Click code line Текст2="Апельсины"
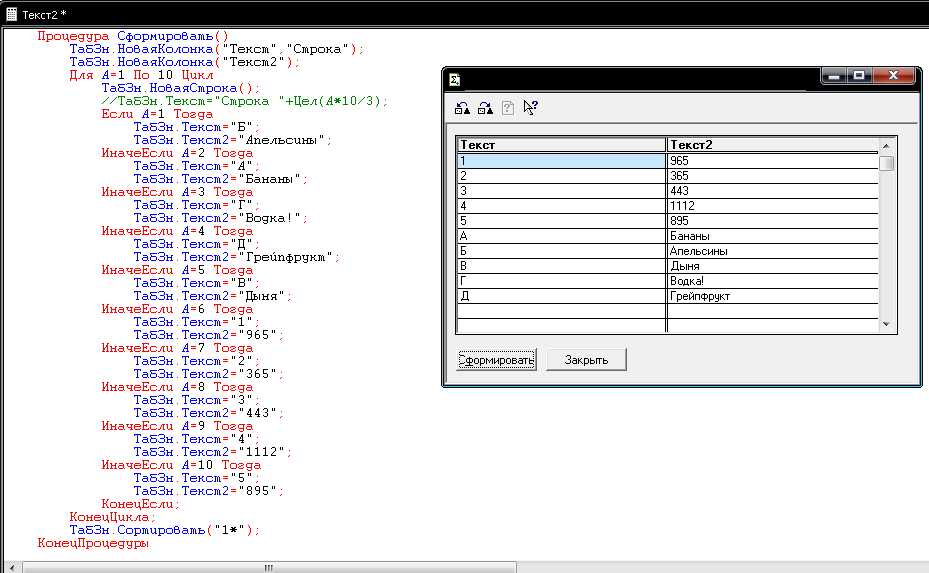 click(x=233, y=140)
